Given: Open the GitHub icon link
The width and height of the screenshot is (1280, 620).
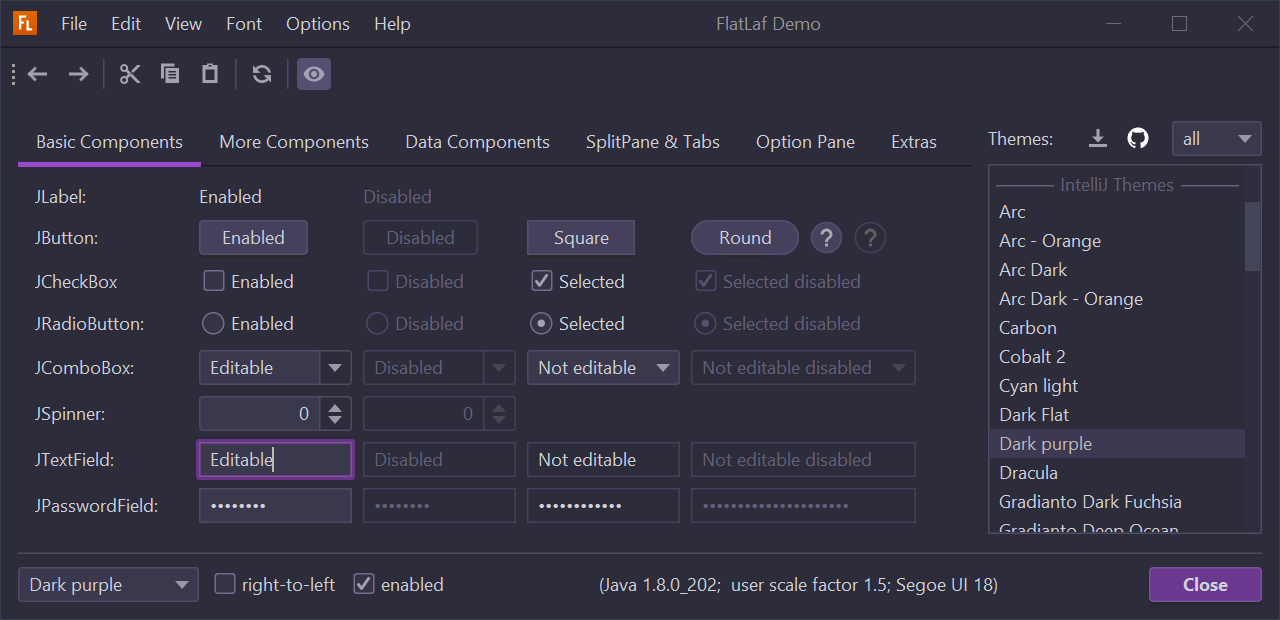Looking at the screenshot, I should 1138,139.
